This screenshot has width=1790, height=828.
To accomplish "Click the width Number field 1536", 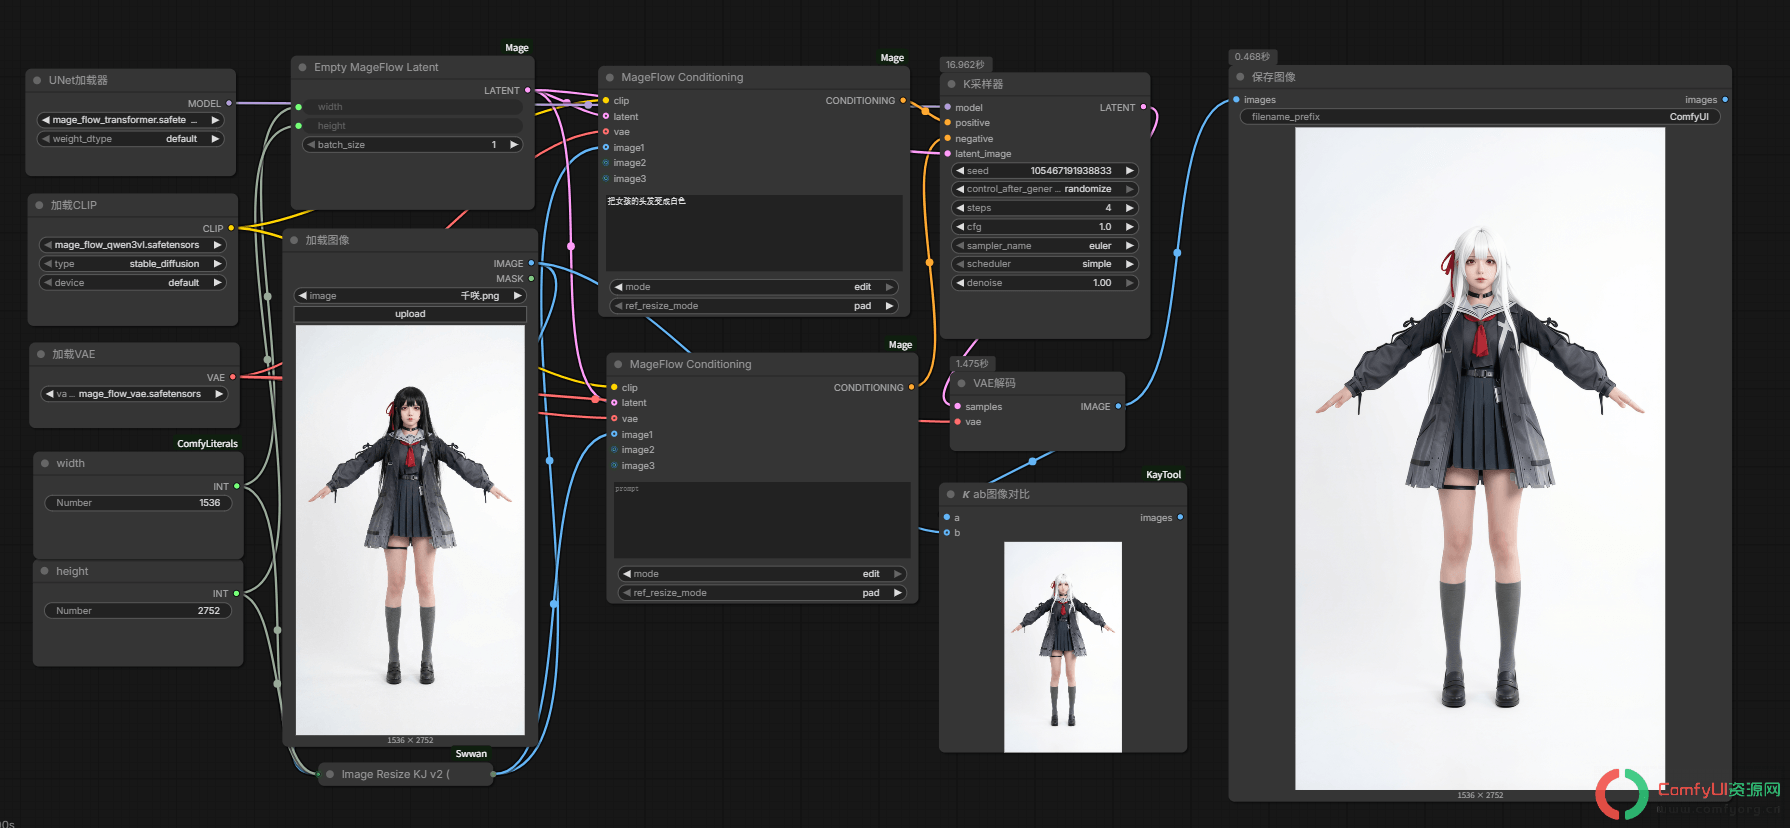I will tap(138, 503).
